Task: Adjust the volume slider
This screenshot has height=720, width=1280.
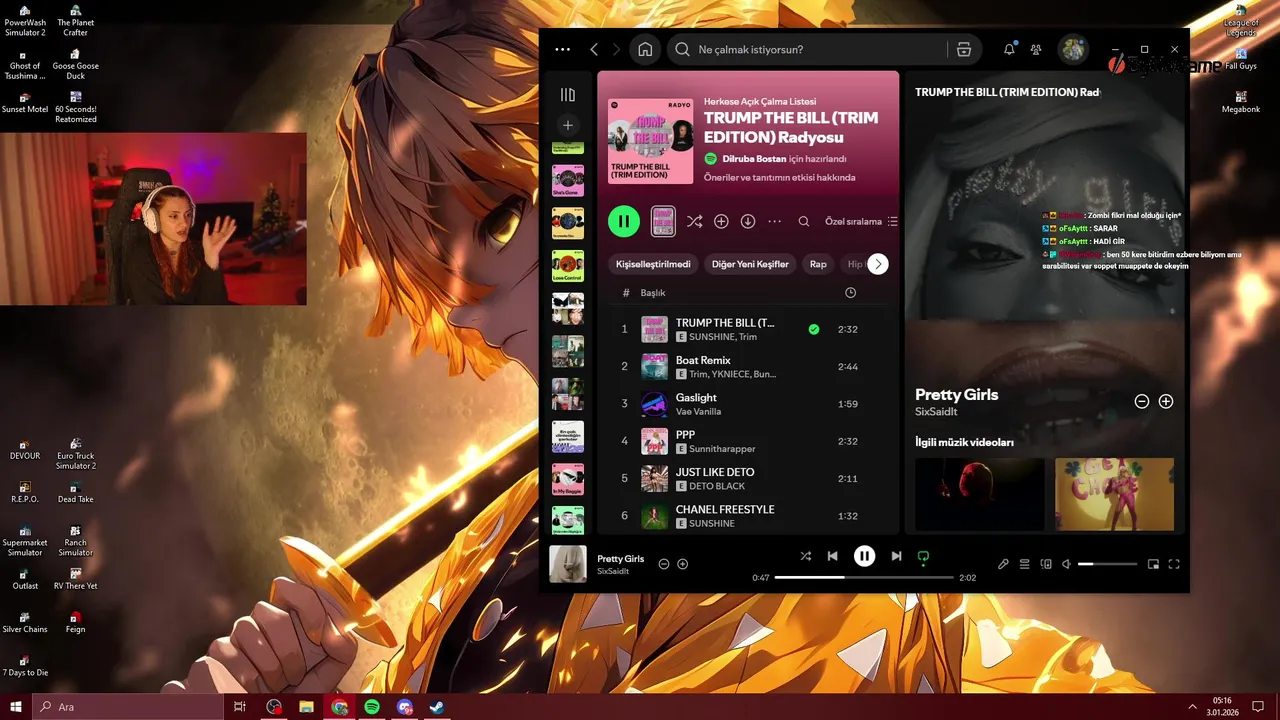Action: 1107,564
